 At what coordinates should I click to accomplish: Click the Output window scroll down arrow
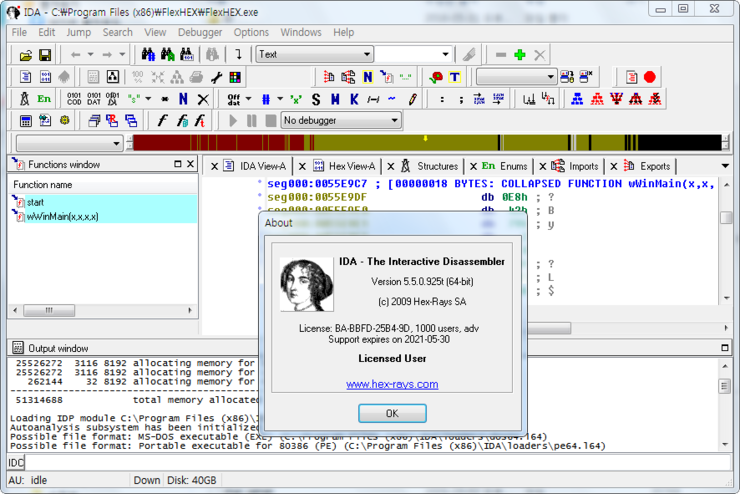tap(725, 444)
